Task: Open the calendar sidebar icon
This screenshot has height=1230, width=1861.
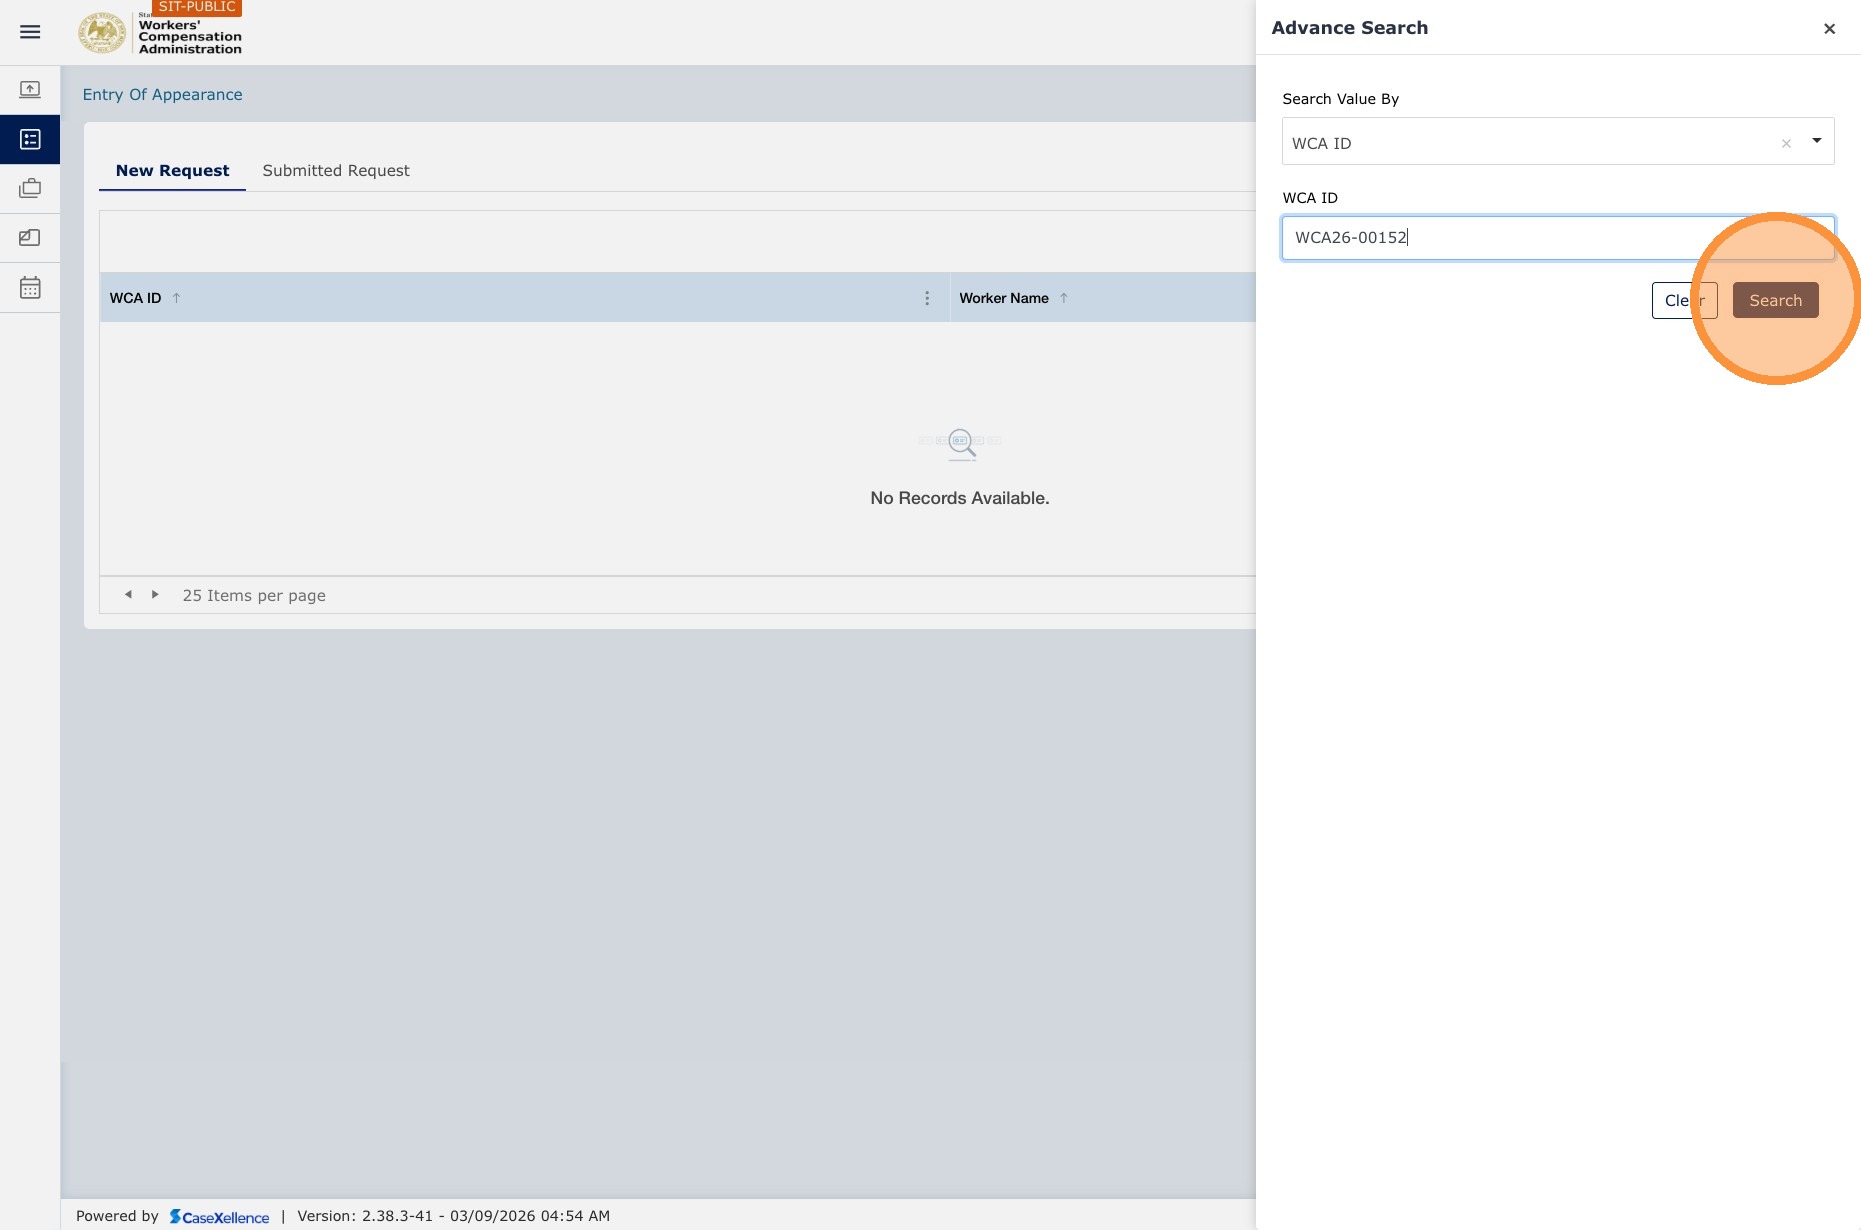Action: point(30,288)
